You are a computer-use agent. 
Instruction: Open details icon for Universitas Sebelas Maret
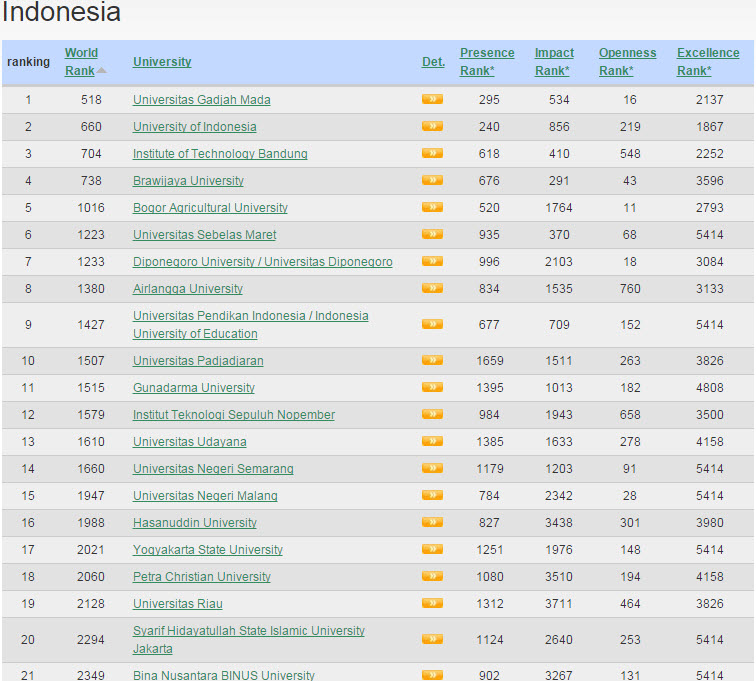432,234
